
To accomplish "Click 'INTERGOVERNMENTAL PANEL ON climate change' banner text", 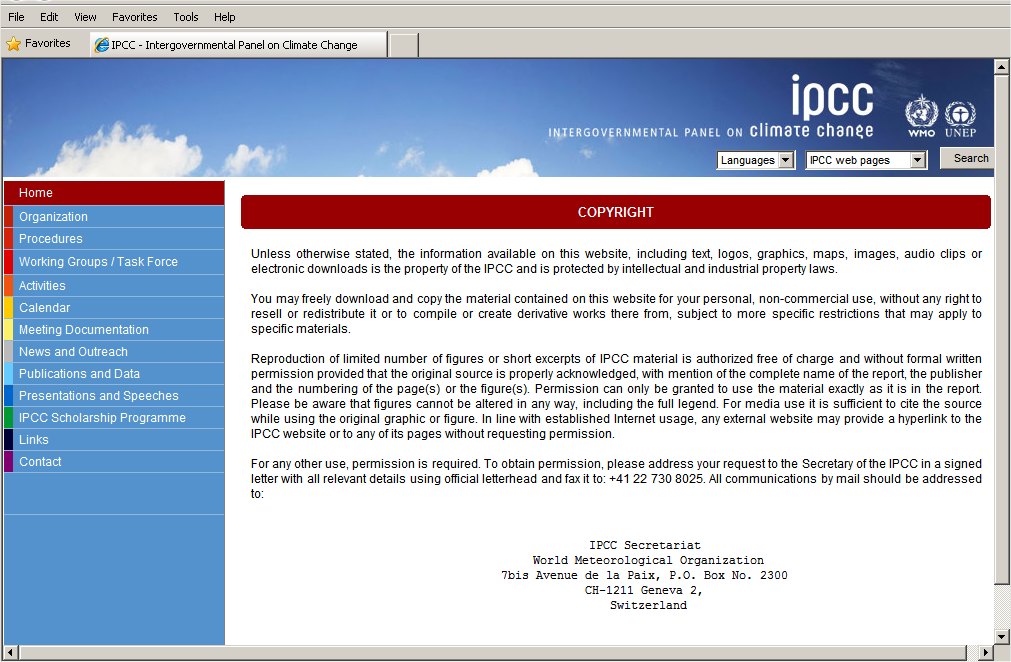I will (x=711, y=131).
